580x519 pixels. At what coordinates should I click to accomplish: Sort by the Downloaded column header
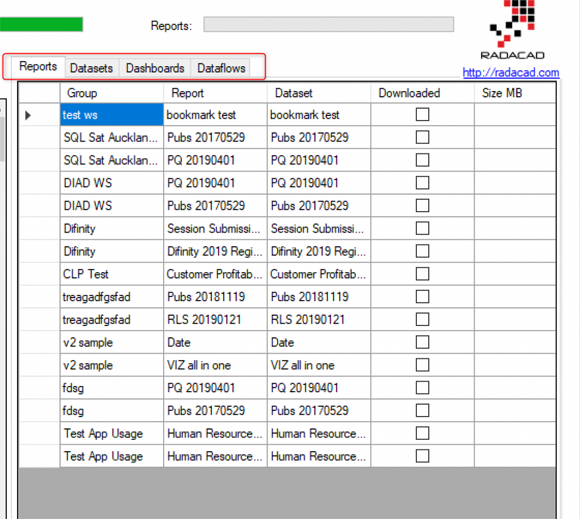tap(422, 93)
